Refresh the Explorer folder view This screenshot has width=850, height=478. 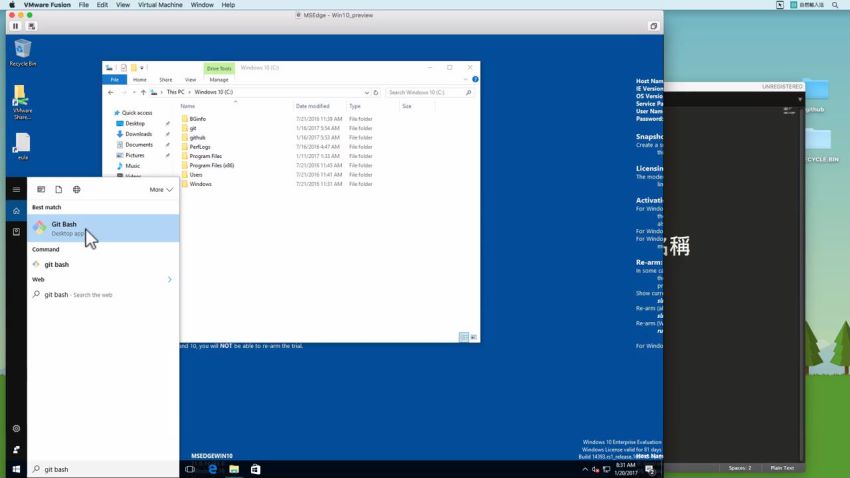click(x=376, y=93)
